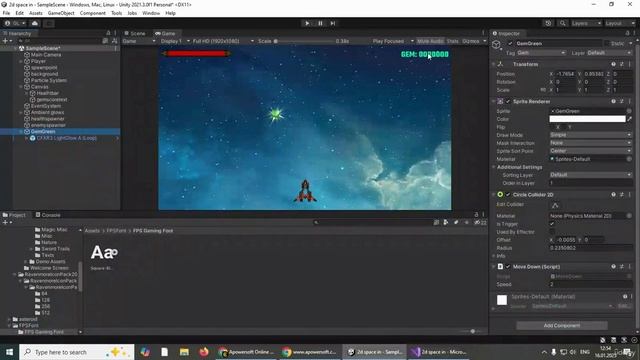Click the Position X field

tap(566, 74)
